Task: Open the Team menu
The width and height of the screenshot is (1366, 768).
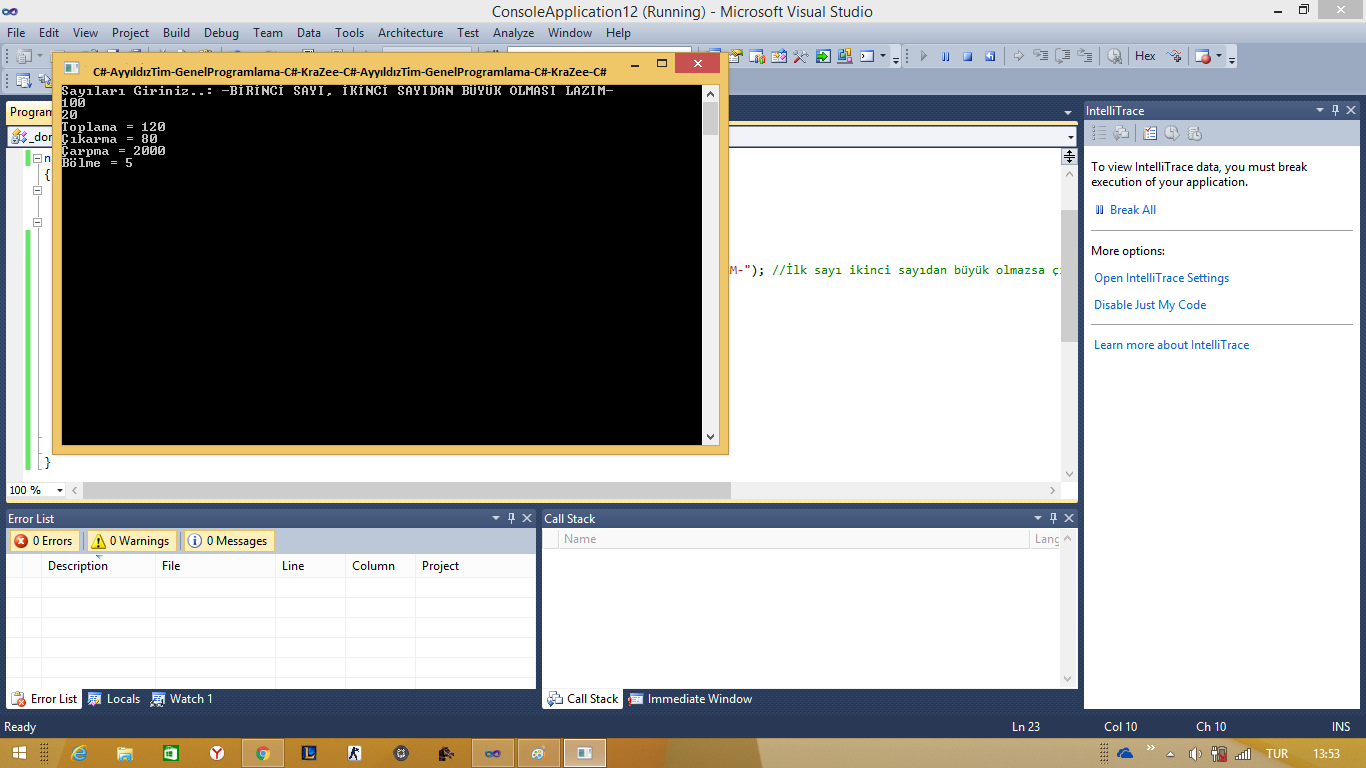Action: [x=267, y=32]
